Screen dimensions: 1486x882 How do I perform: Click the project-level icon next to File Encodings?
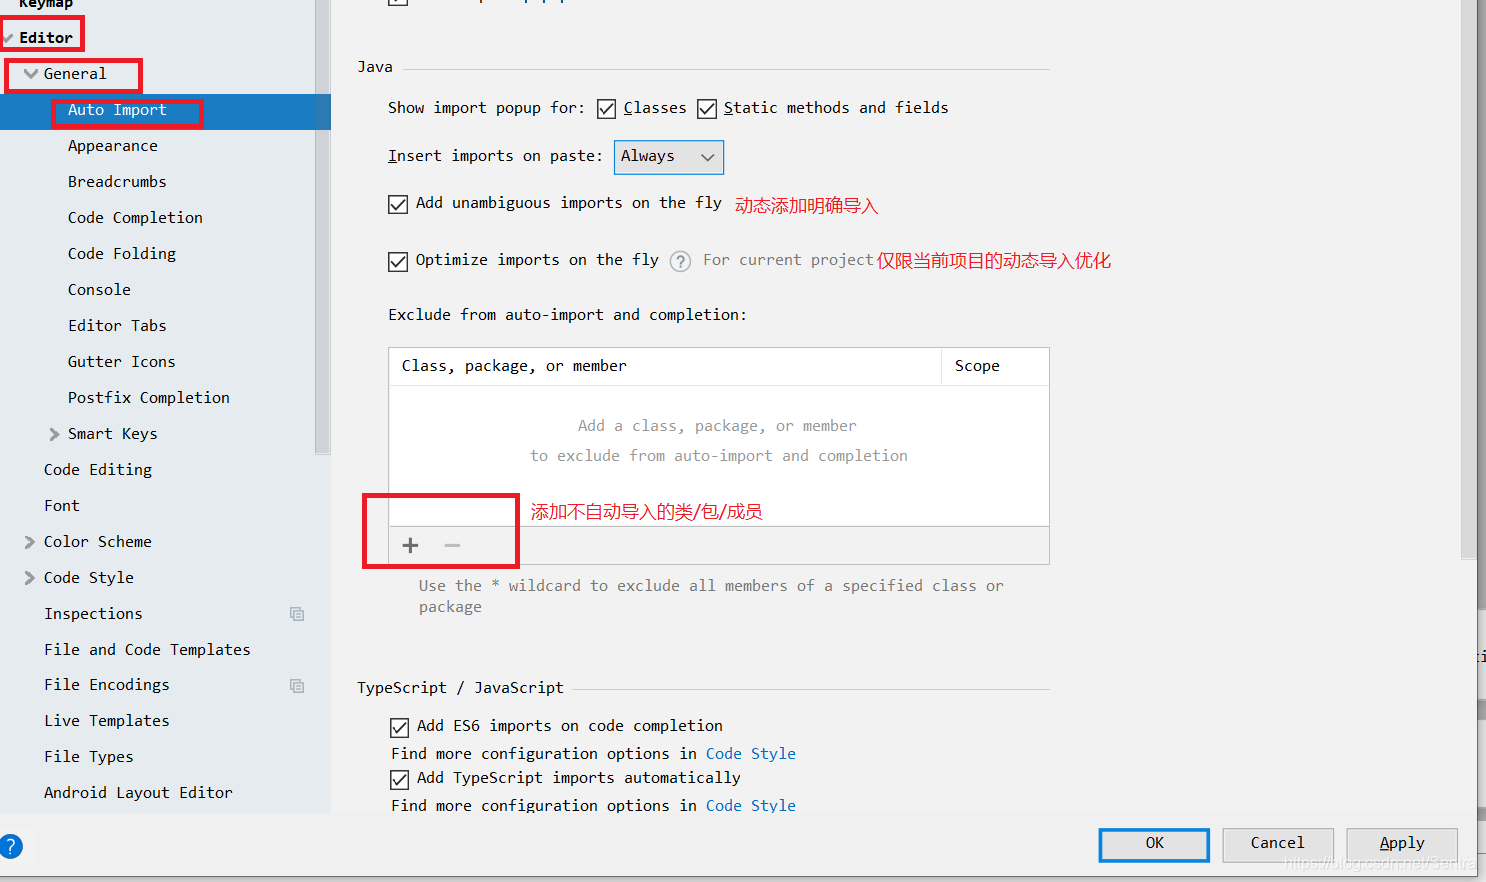(x=297, y=686)
